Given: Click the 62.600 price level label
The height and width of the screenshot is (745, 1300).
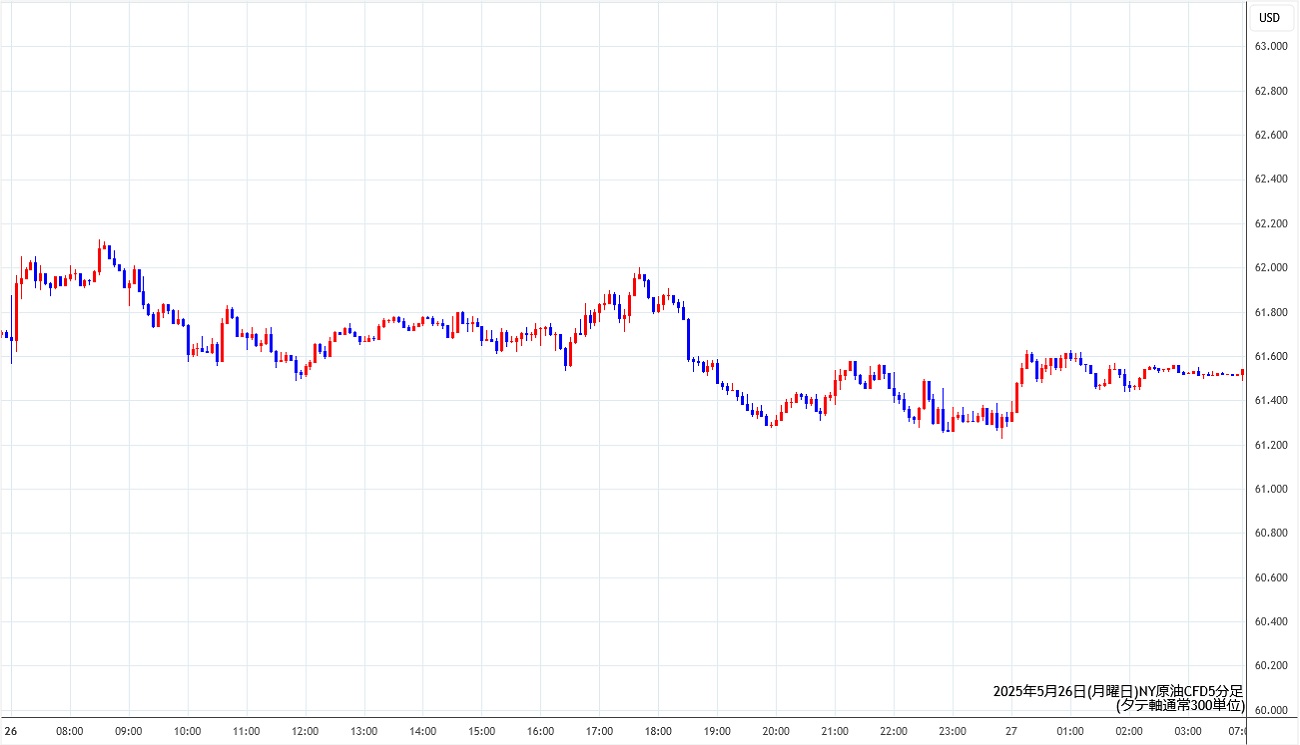Looking at the screenshot, I should (1271, 135).
